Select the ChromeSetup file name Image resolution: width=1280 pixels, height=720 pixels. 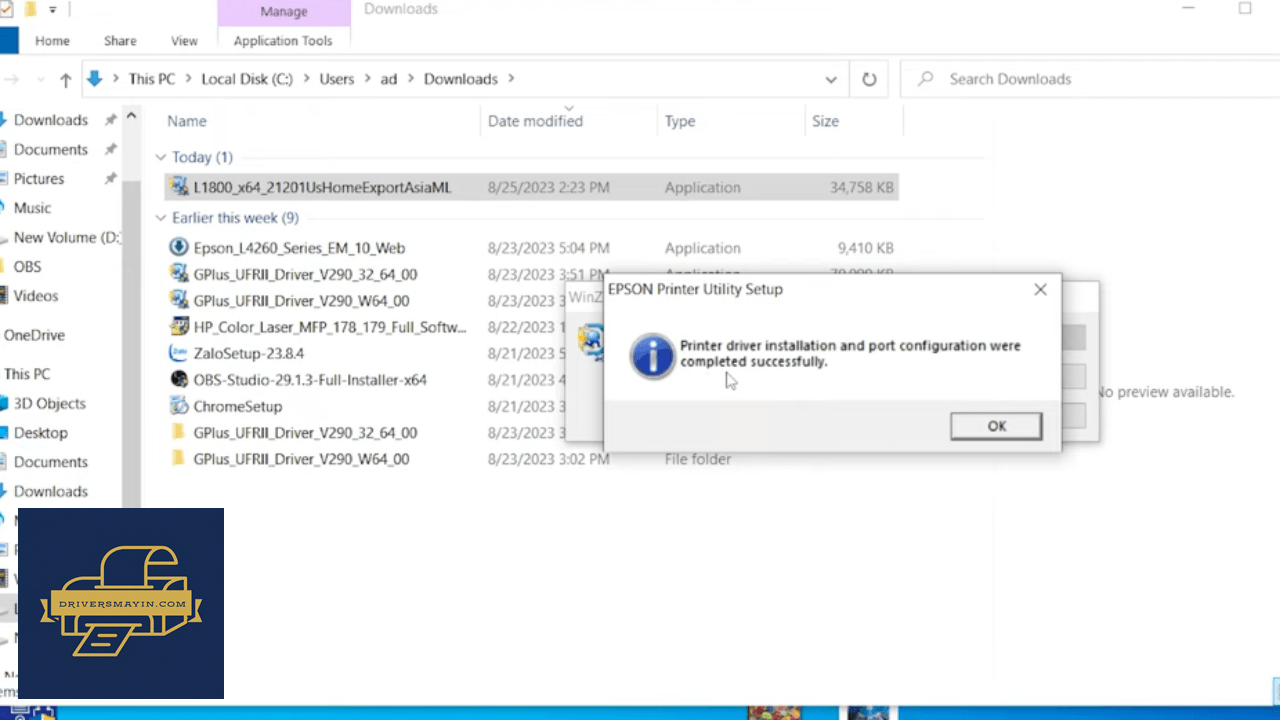(238, 407)
